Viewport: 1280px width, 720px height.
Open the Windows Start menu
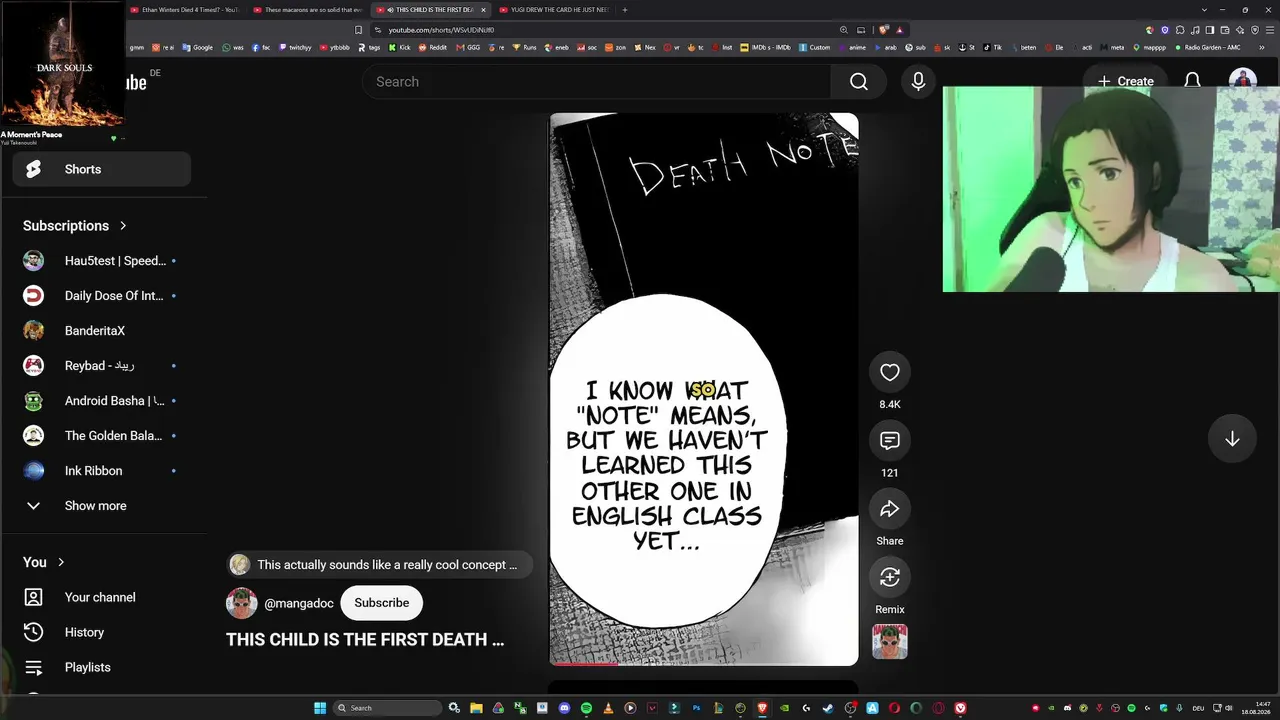click(x=320, y=708)
